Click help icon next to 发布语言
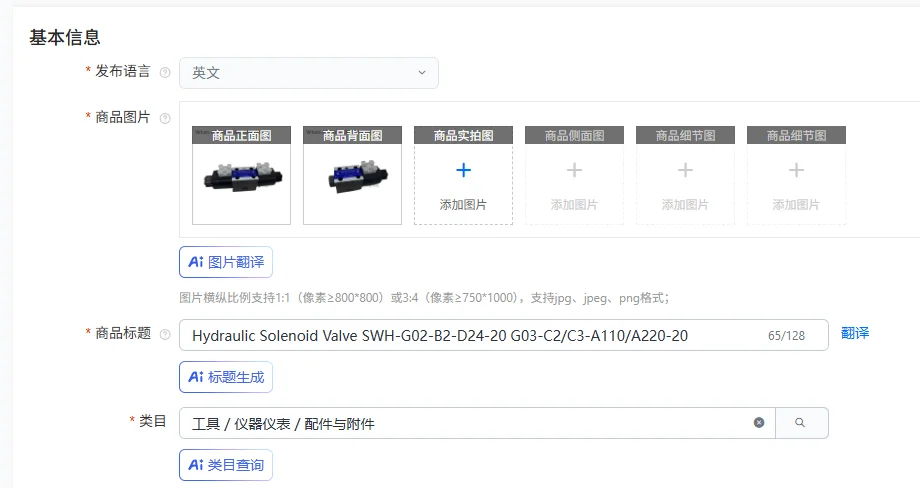Viewport: 920px width, 488px height. [x=165, y=72]
